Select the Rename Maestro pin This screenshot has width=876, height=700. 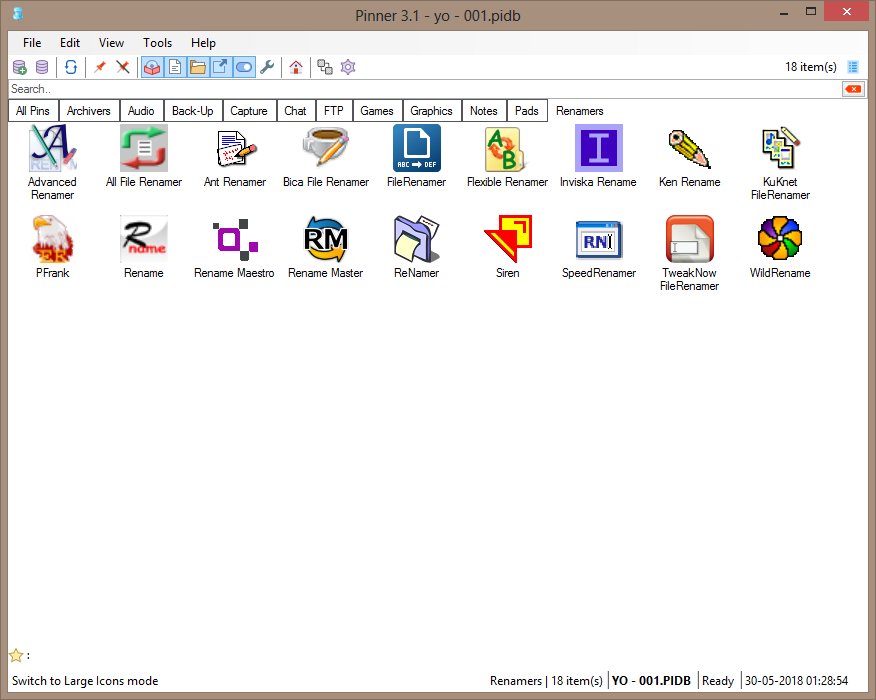point(235,247)
